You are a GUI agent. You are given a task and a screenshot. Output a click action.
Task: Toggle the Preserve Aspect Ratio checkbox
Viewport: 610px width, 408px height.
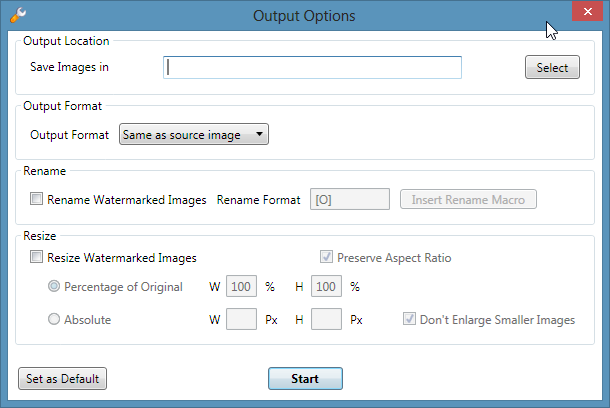(x=325, y=258)
